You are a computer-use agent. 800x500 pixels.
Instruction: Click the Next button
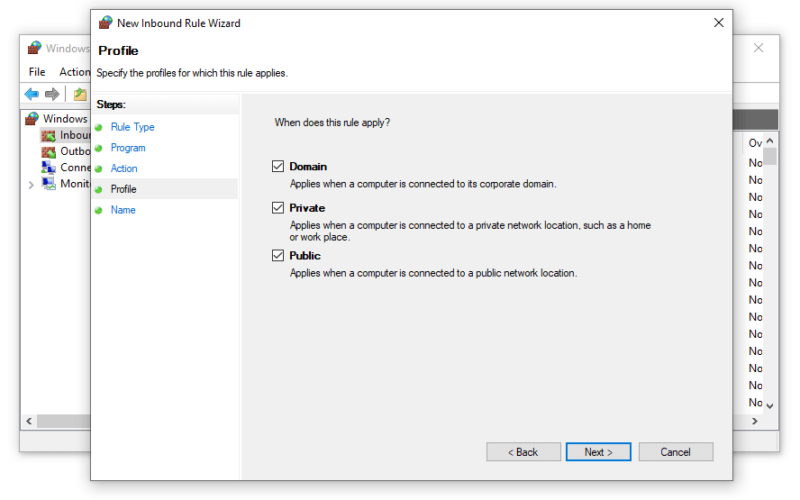598,452
